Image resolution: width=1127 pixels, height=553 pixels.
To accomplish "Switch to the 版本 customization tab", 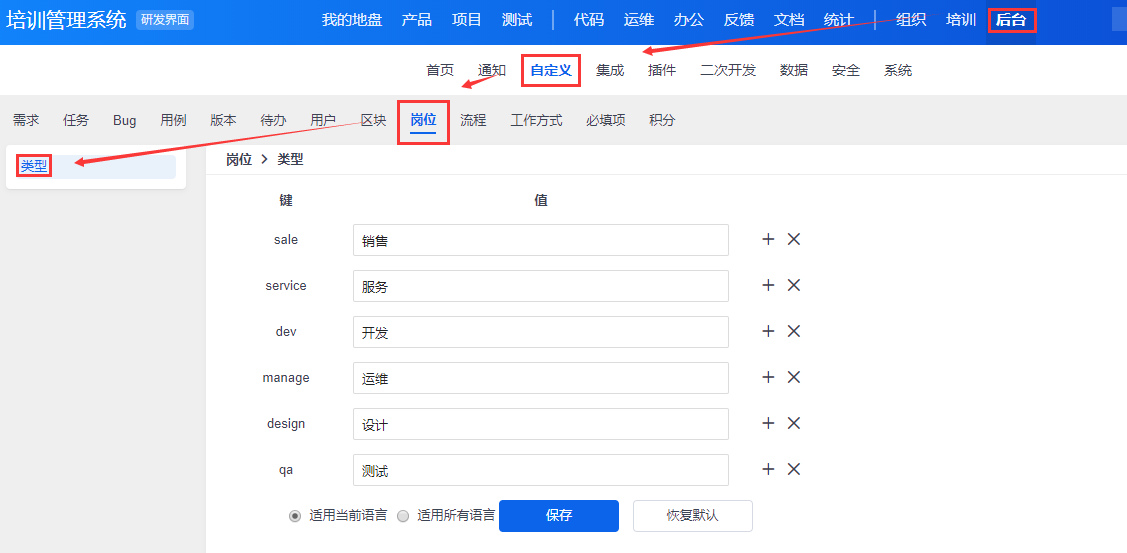I will (x=223, y=120).
